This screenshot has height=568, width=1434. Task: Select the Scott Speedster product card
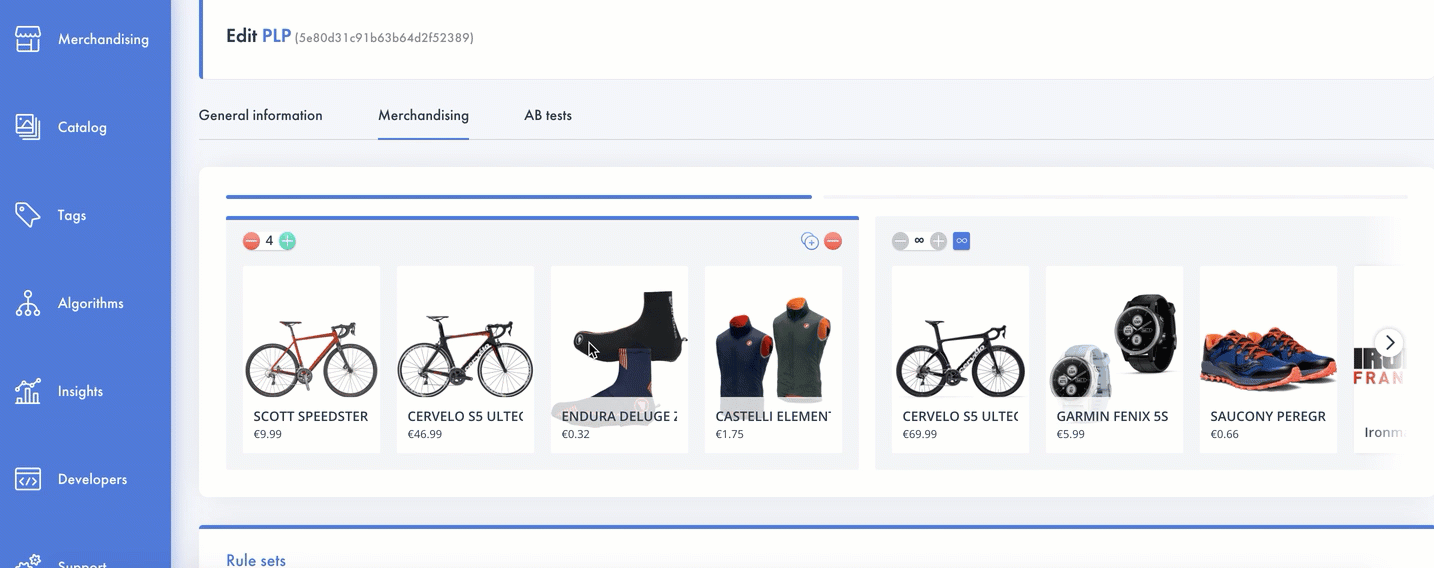pos(311,359)
